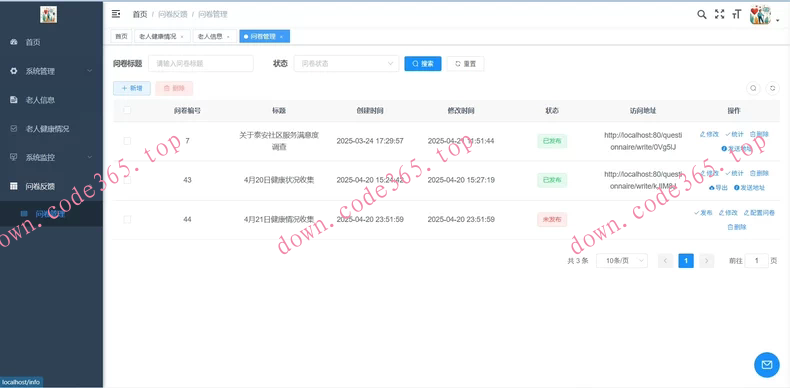Focus the 前往 page number input
The height and width of the screenshot is (388, 790).
[756, 261]
